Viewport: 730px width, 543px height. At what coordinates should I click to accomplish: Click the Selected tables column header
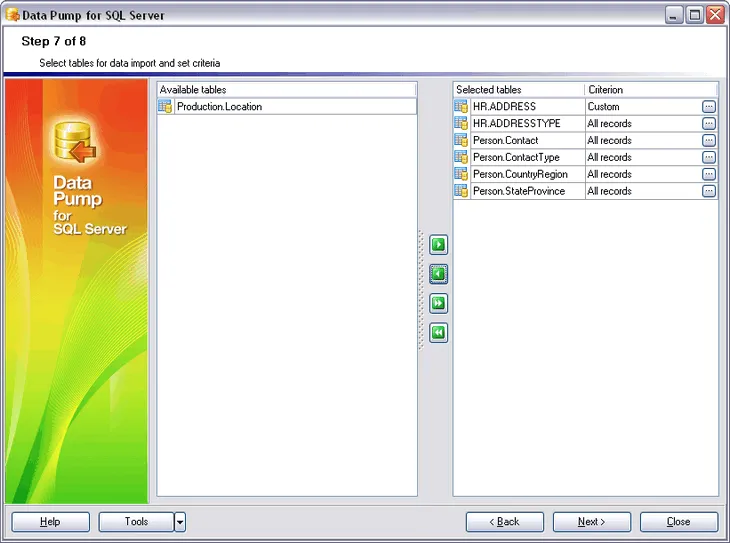[519, 90]
